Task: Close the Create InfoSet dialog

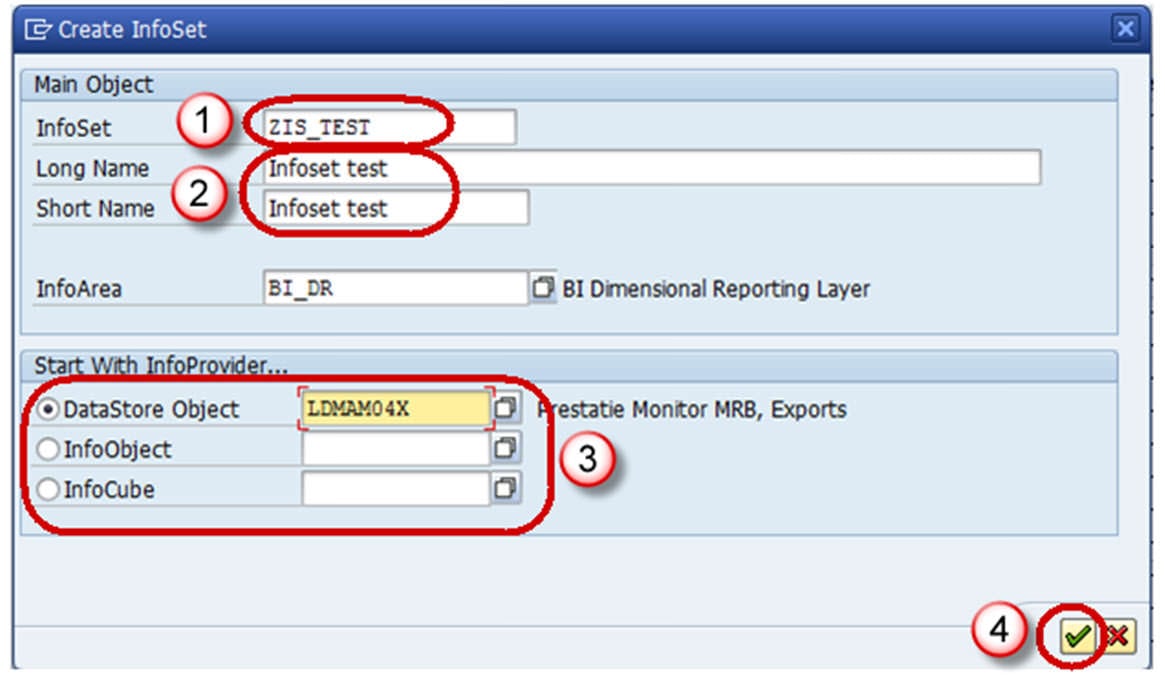Action: click(x=1126, y=28)
